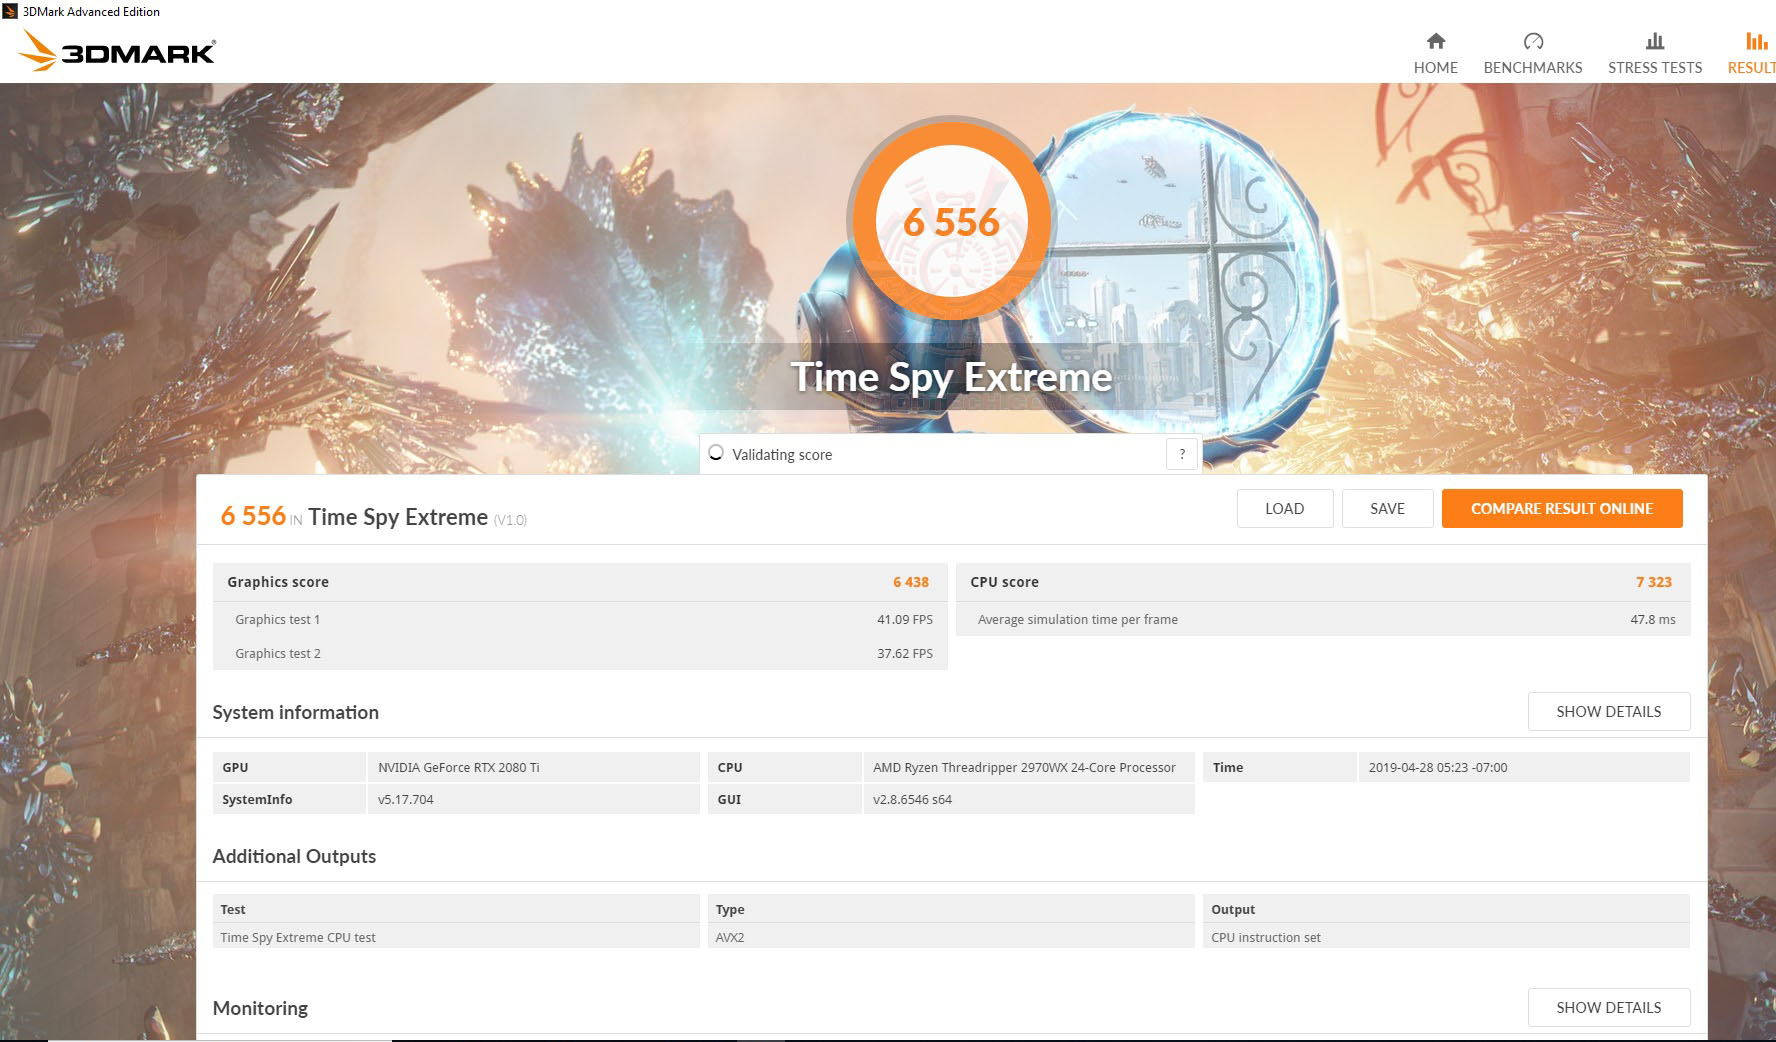Click the Additional Outputs heading
Screen dimensions: 1776x1042
click(x=294, y=856)
